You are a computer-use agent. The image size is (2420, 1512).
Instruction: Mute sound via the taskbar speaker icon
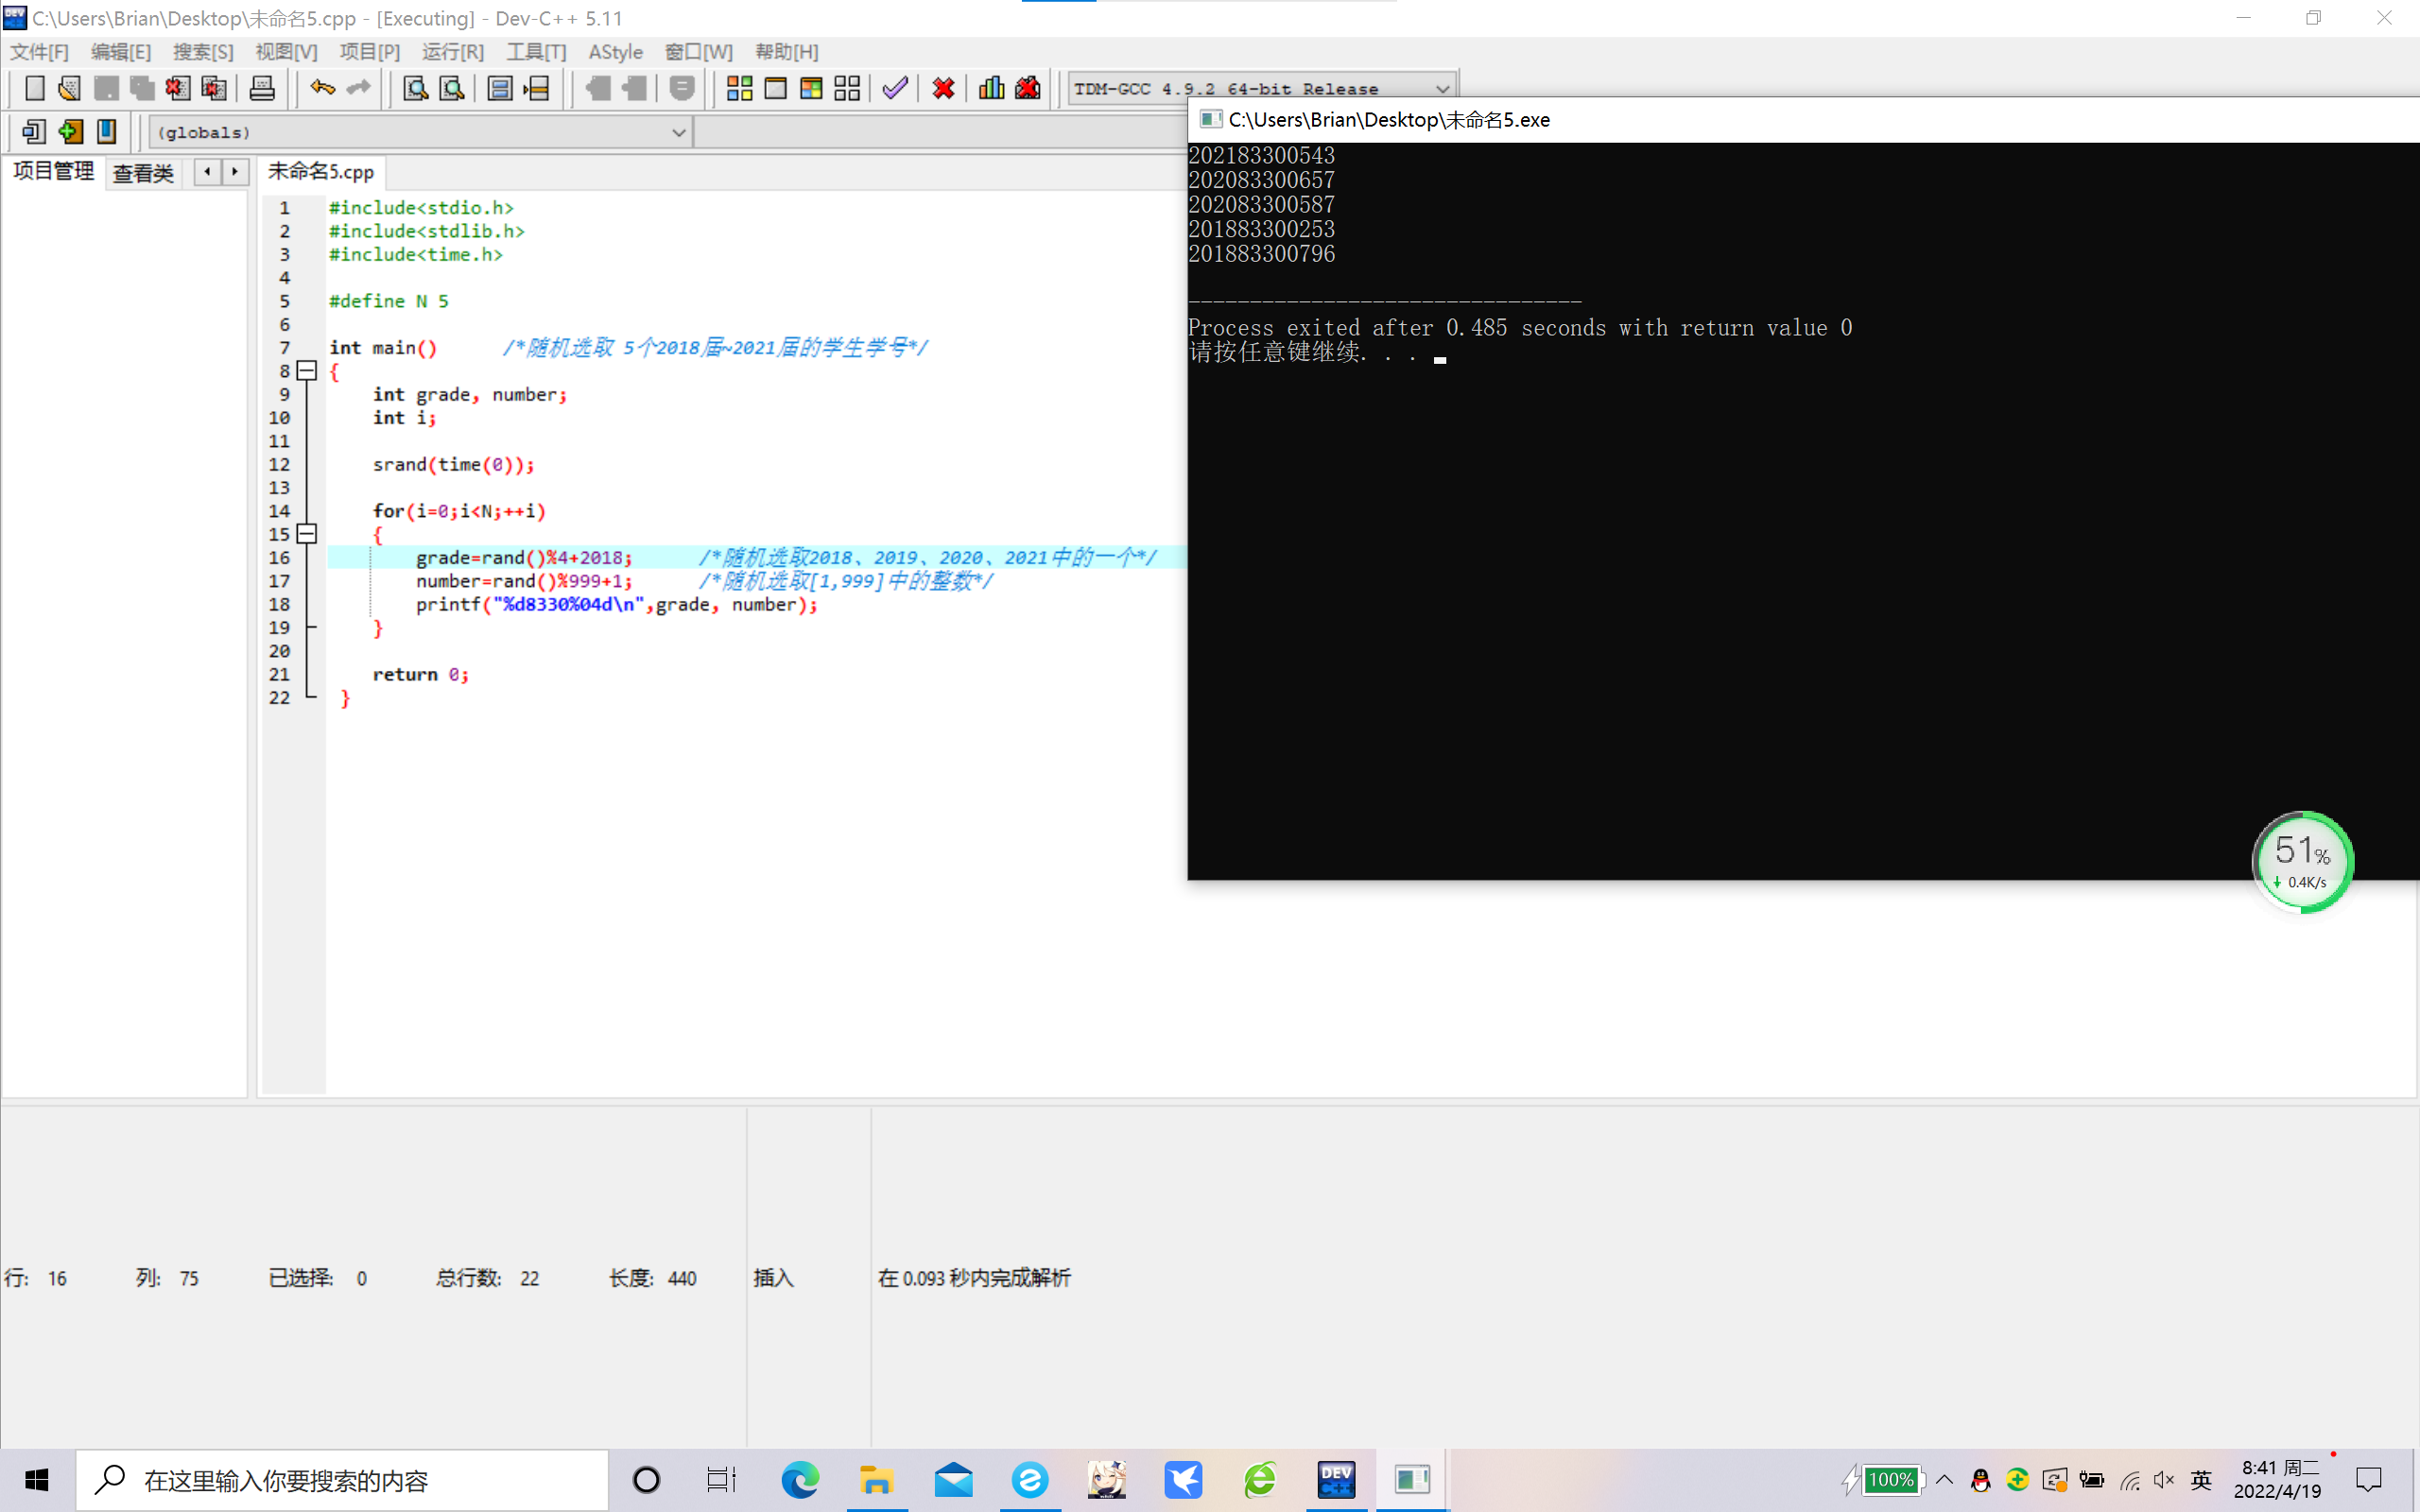2164,1479
